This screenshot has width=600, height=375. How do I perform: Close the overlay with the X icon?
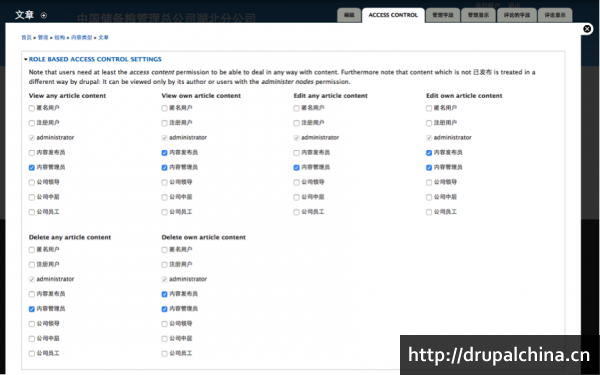pyautogui.click(x=587, y=29)
